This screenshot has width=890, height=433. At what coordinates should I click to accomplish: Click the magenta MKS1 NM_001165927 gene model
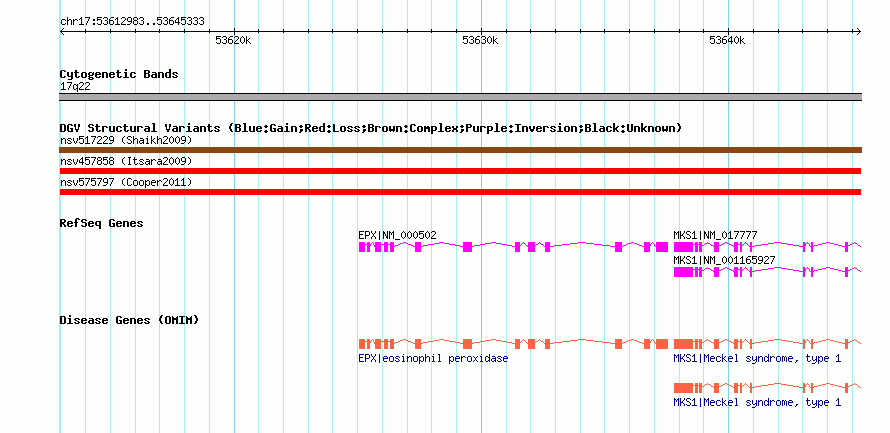(x=767, y=272)
